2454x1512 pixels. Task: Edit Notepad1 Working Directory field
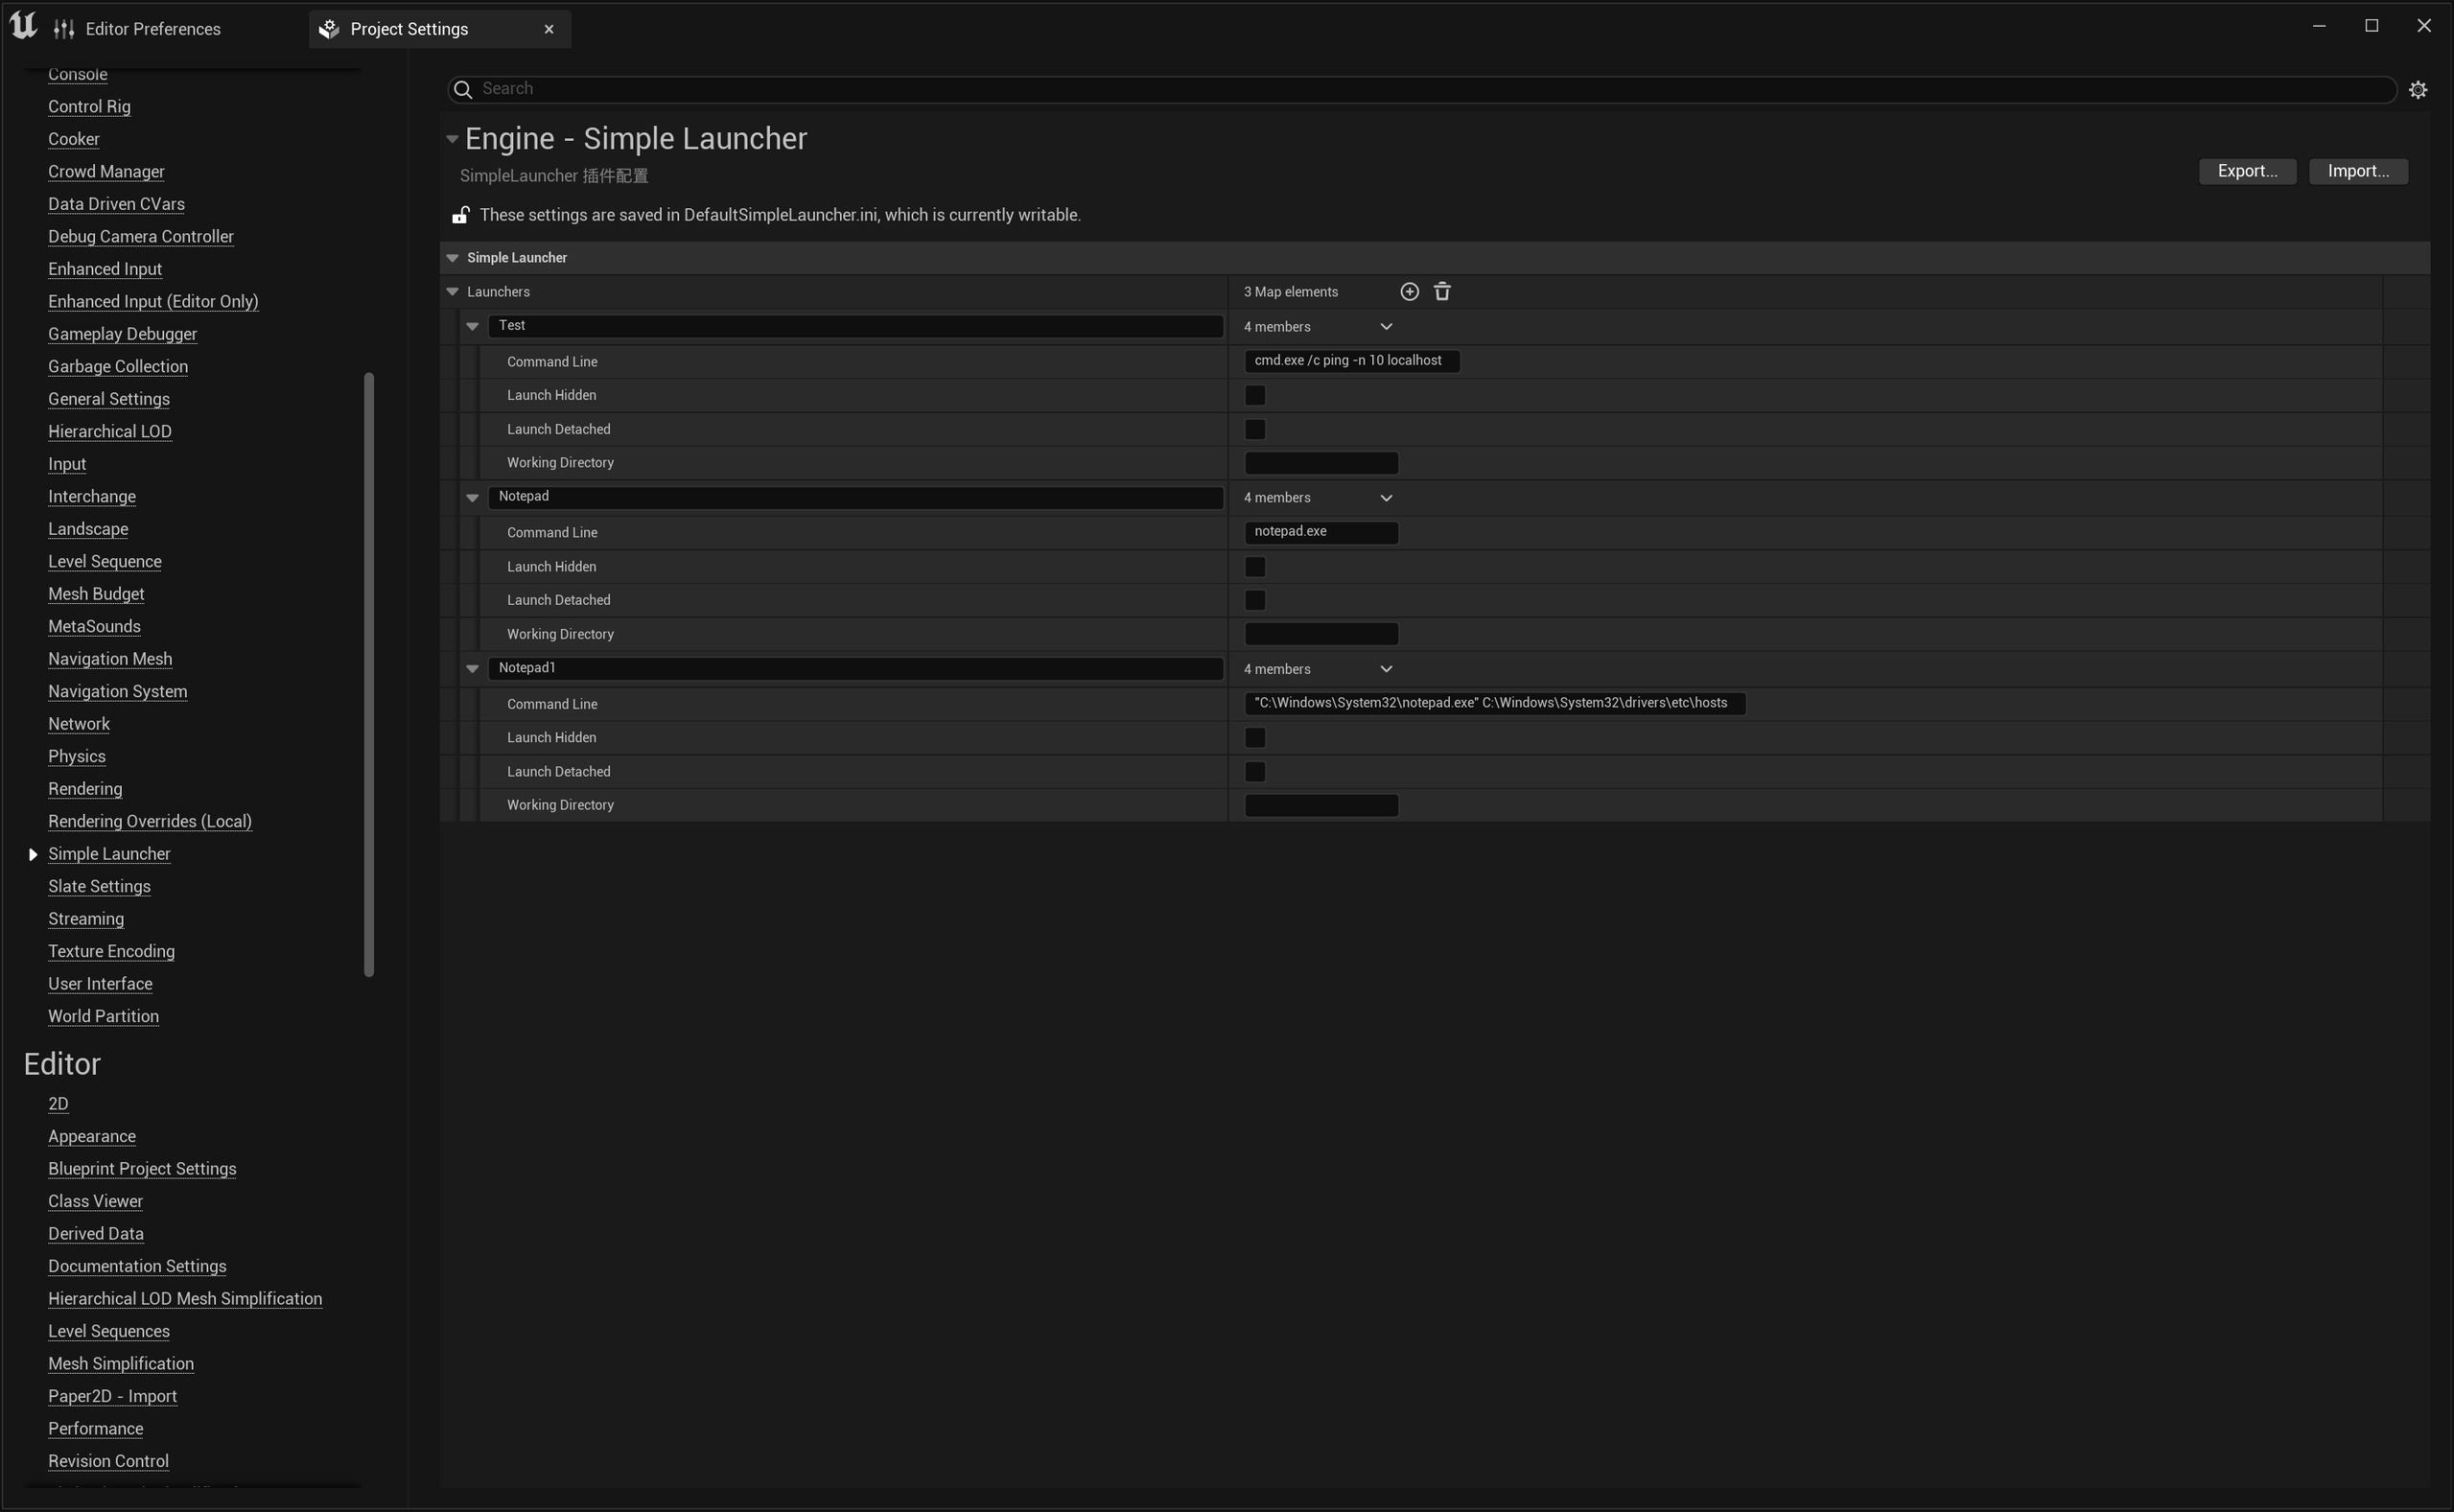click(1321, 806)
